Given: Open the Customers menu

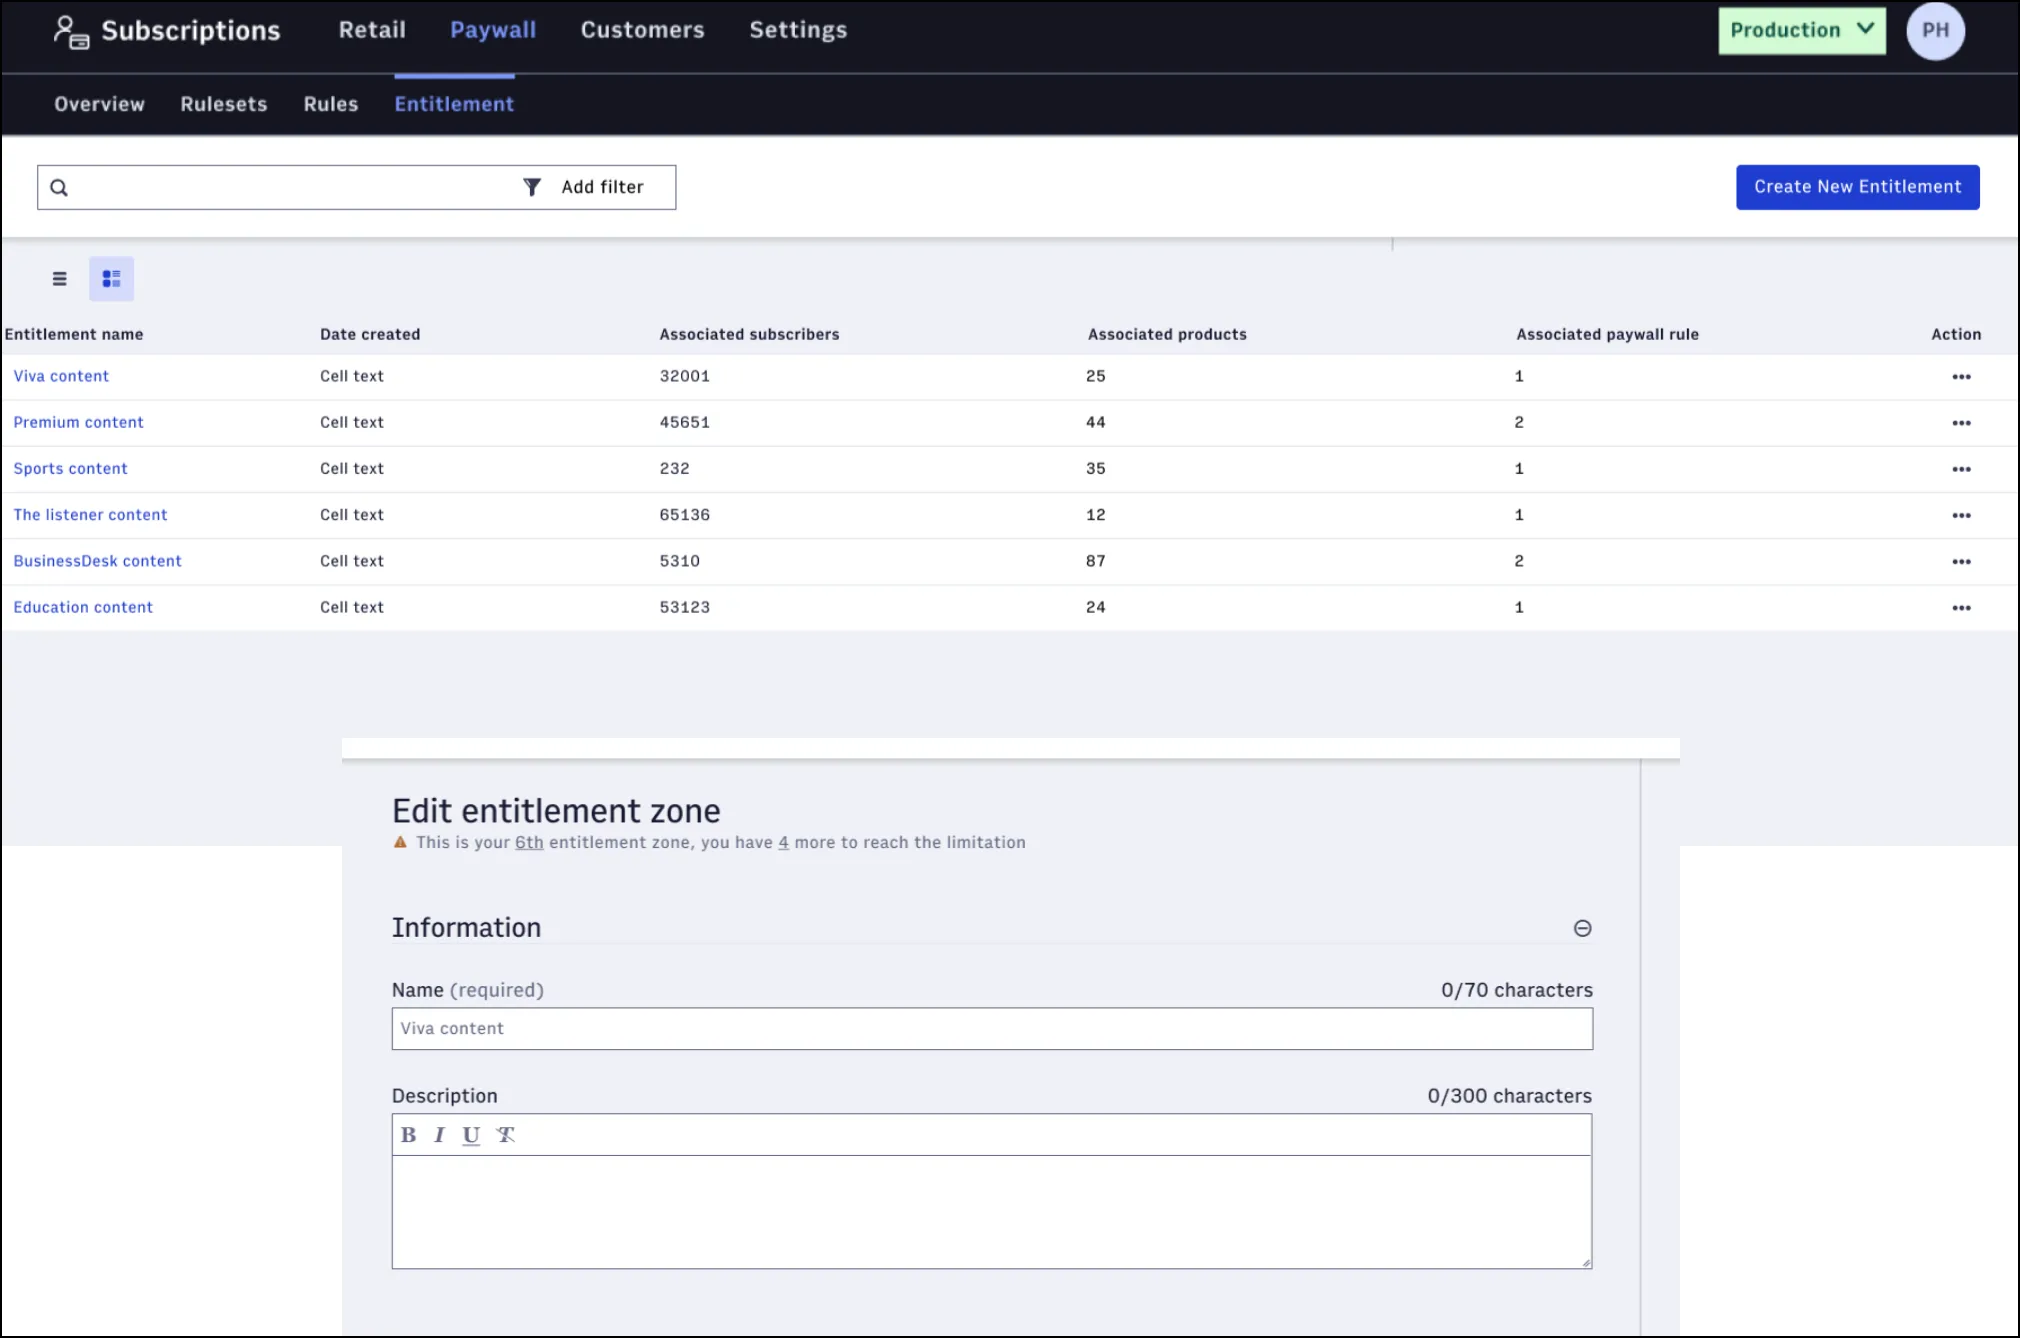Looking at the screenshot, I should click(642, 30).
